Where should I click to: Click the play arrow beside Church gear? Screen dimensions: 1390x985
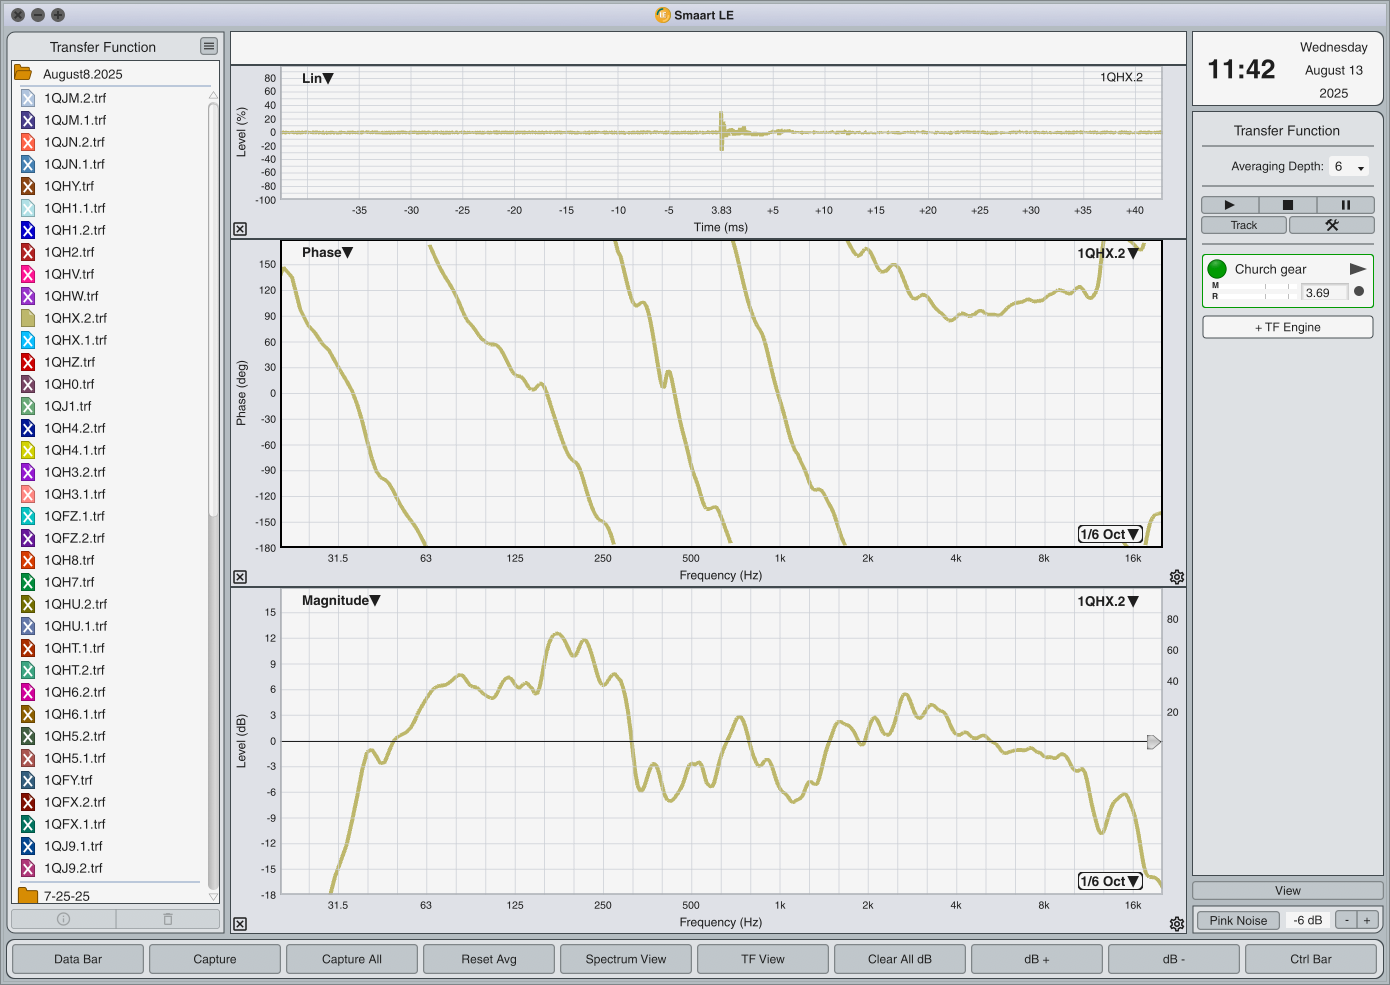click(1357, 269)
